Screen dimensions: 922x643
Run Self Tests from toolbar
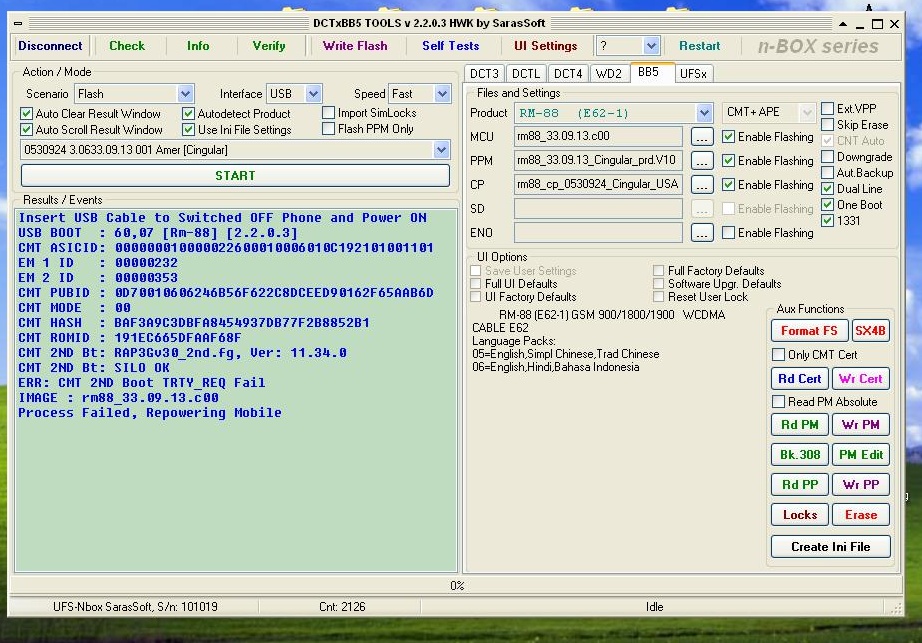coord(451,46)
